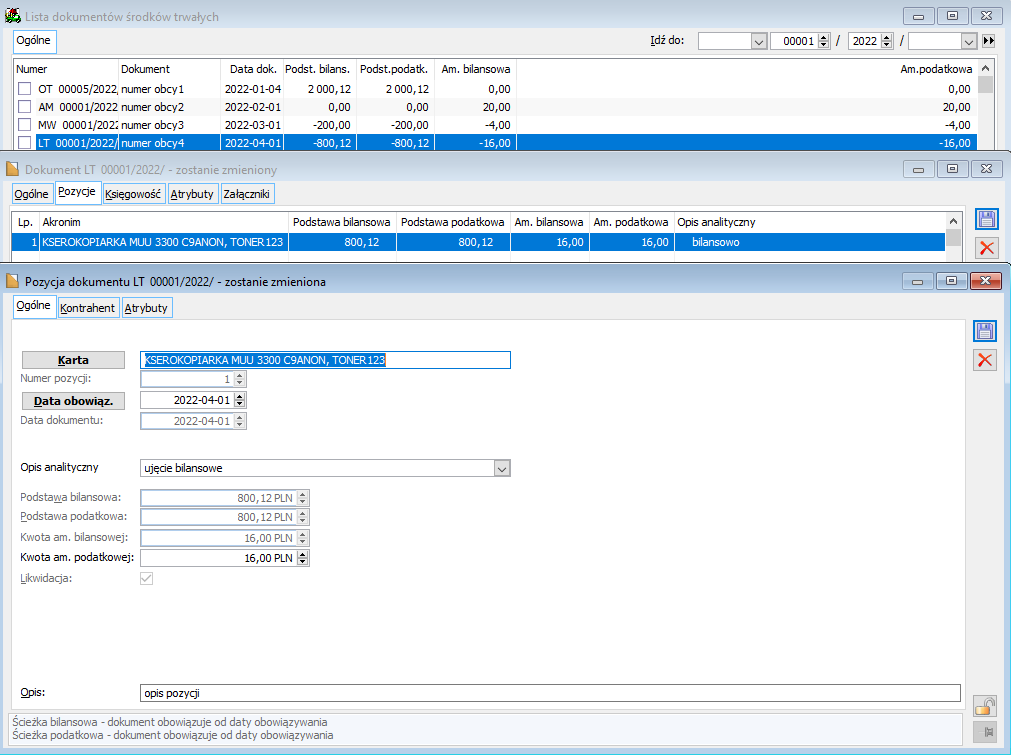Switch to Ogólne tab in Dokument LT
The height and width of the screenshot is (755, 1011).
pyautogui.click(x=32, y=194)
